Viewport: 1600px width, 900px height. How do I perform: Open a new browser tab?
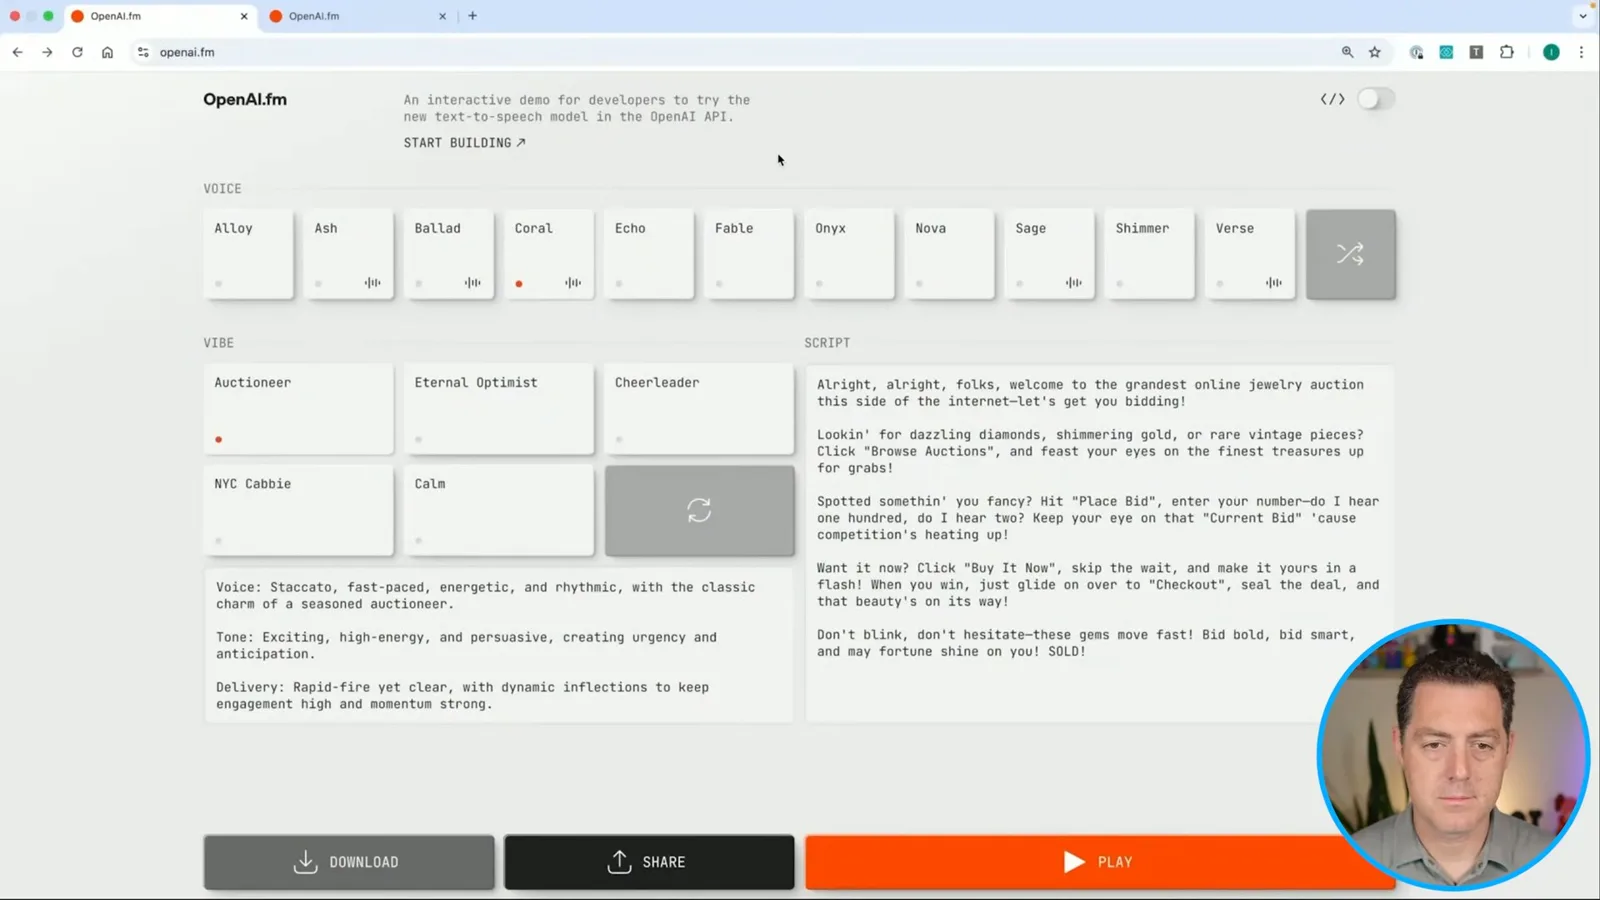pos(473,16)
